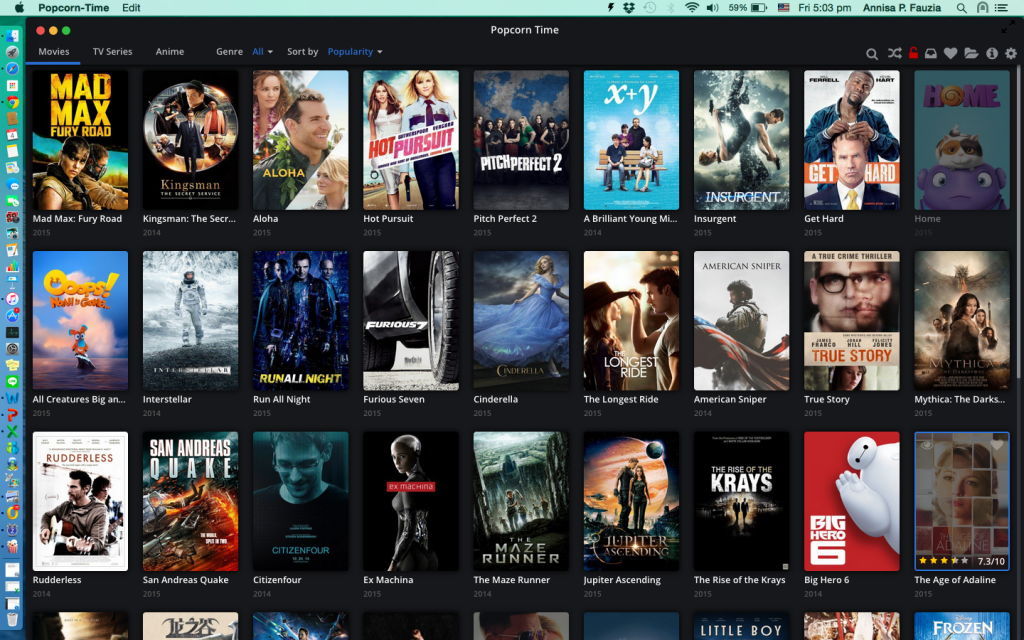Open the Apple menu
This screenshot has height=640, width=1024.
pos(19,8)
